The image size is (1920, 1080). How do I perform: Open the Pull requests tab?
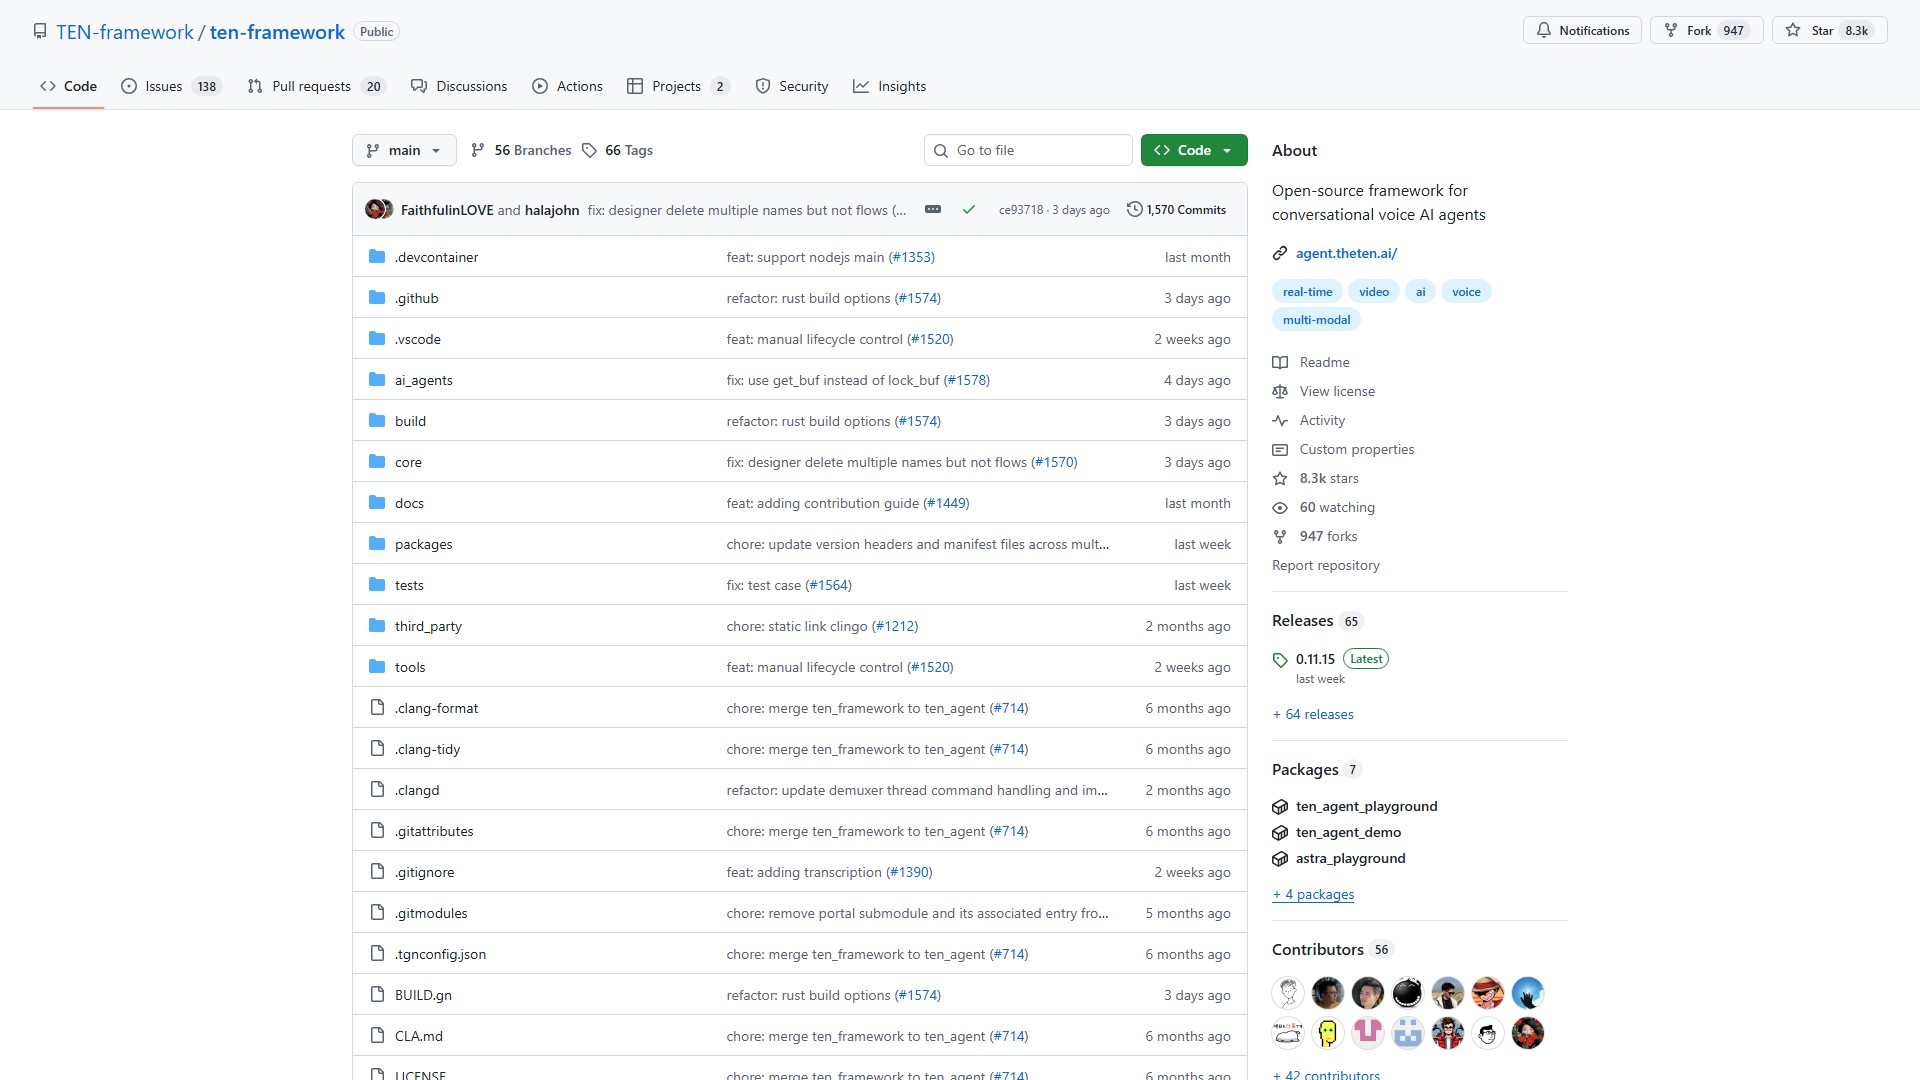311,87
